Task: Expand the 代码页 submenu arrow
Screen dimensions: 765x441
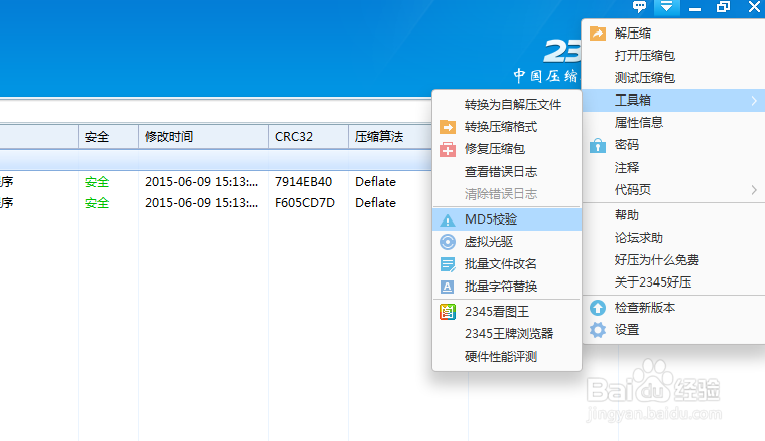Action: (754, 190)
